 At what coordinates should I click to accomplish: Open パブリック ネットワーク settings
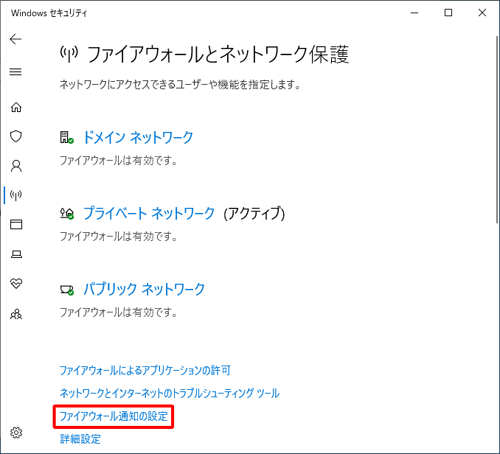(144, 289)
